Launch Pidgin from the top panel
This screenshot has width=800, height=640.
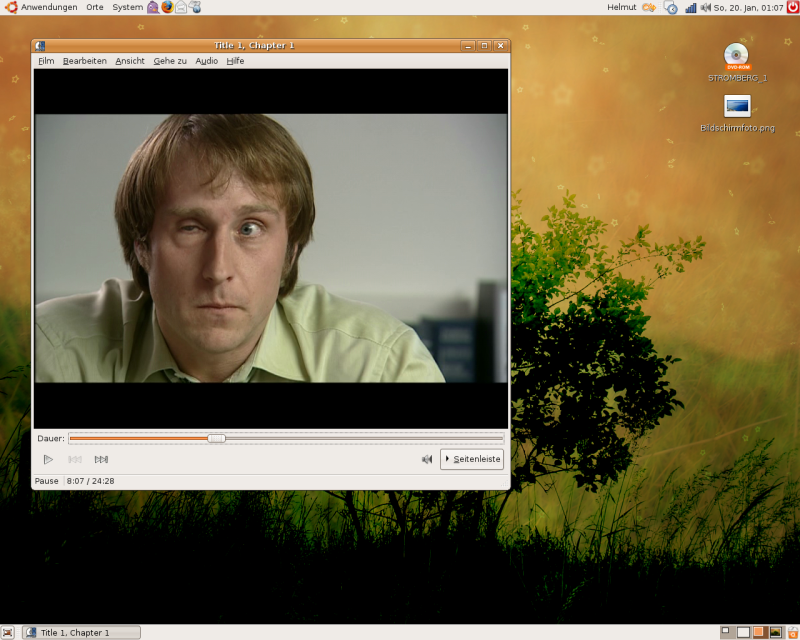153,7
